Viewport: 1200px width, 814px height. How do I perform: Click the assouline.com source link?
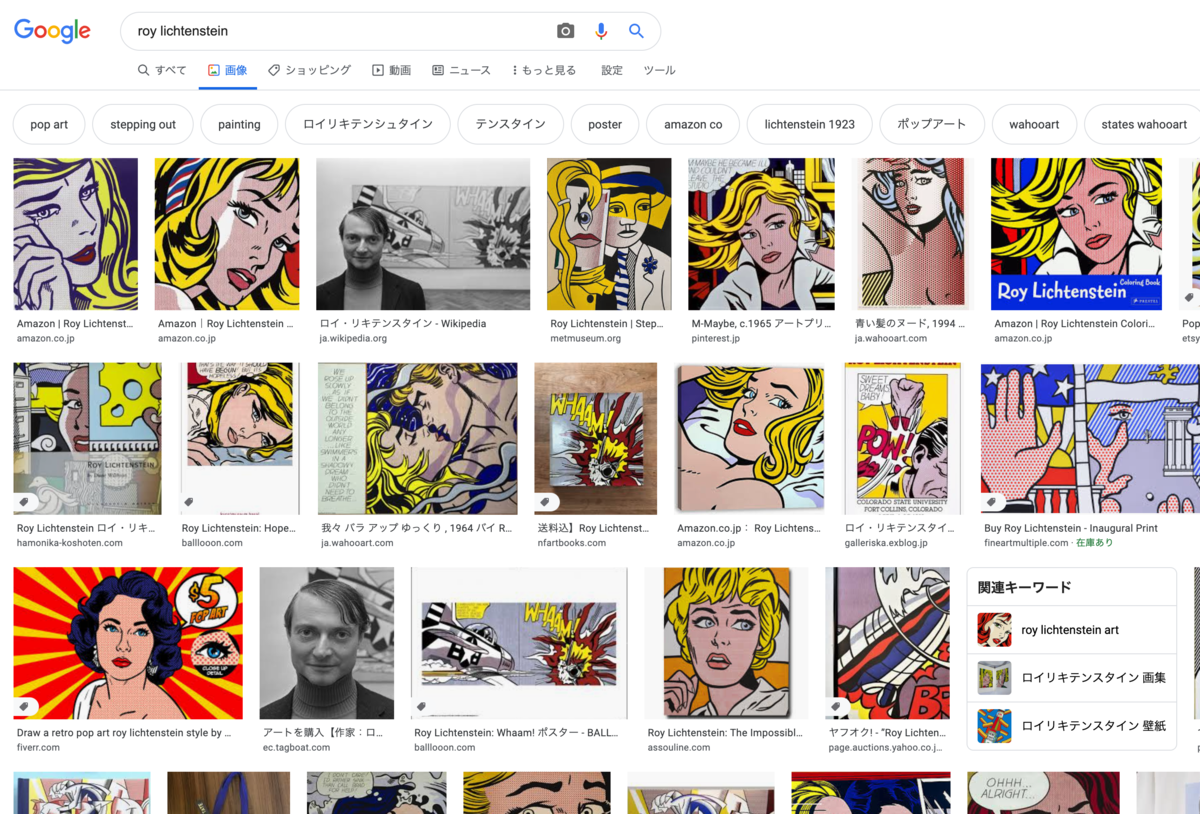coord(679,747)
